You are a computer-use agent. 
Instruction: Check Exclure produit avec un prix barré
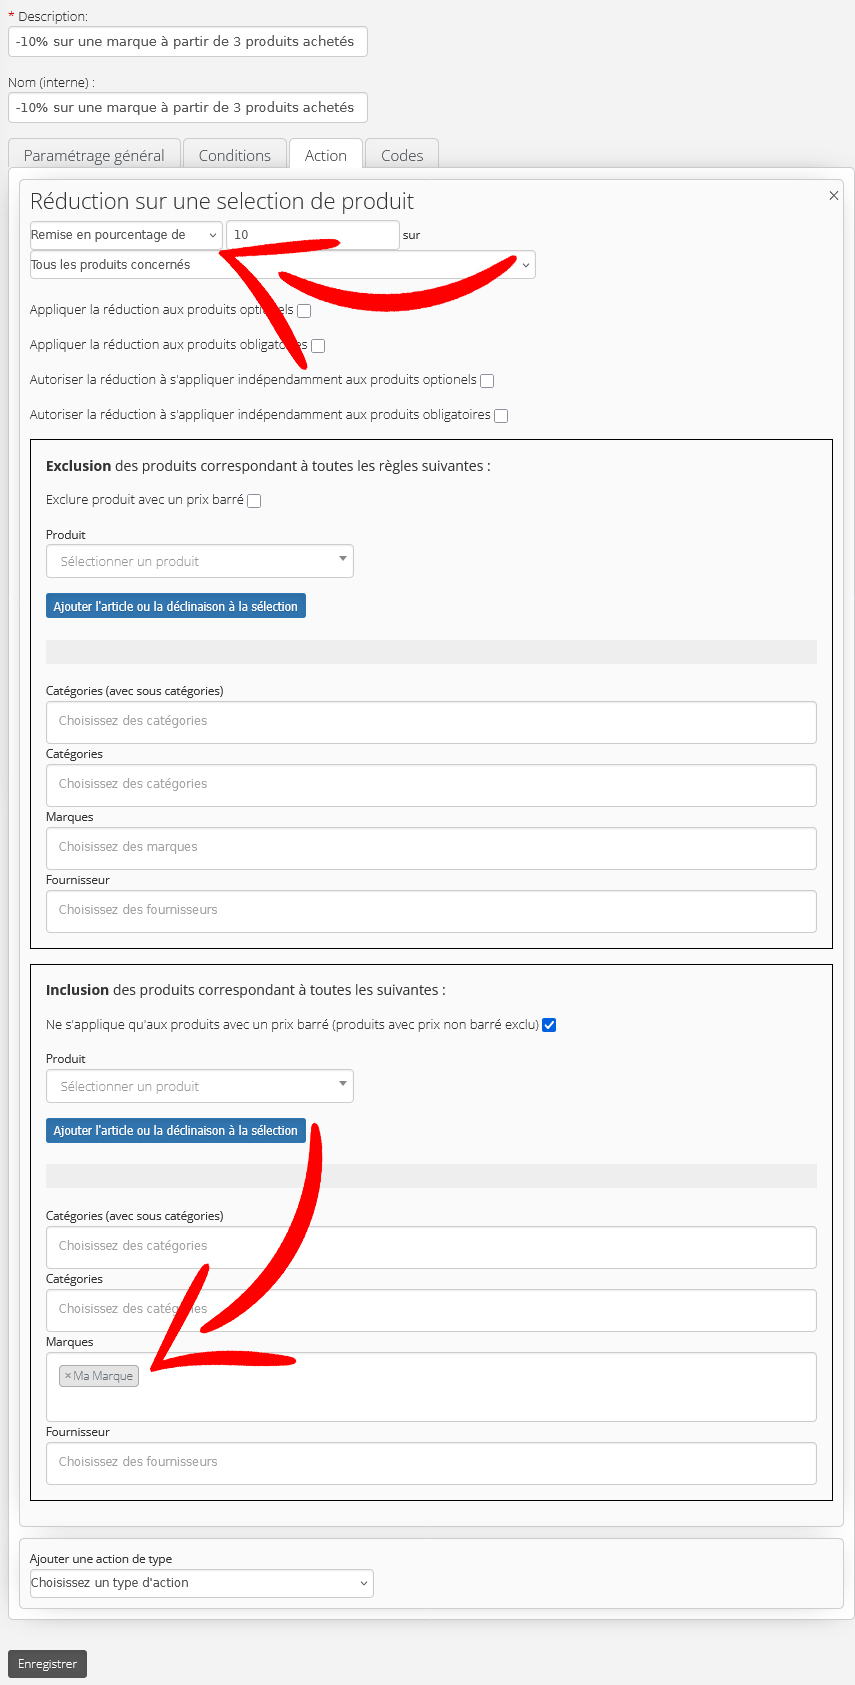(x=254, y=501)
